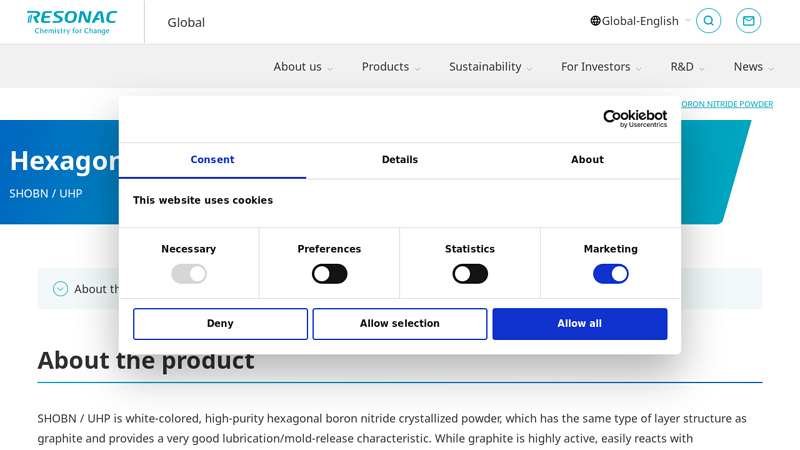Enable the Statistics cookies switch
The height and width of the screenshot is (450, 800).
(470, 274)
